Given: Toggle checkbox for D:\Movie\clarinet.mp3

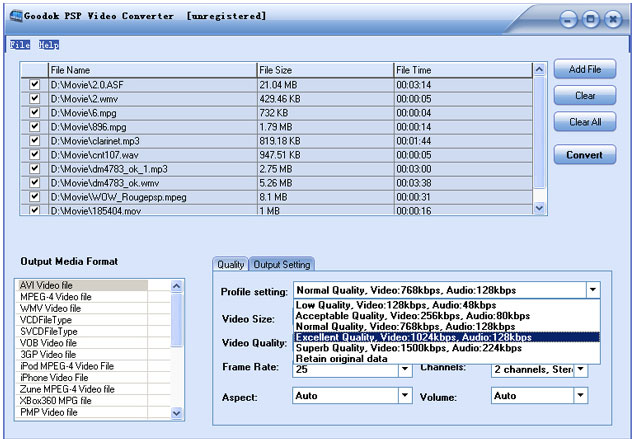Looking at the screenshot, I should click(x=35, y=141).
